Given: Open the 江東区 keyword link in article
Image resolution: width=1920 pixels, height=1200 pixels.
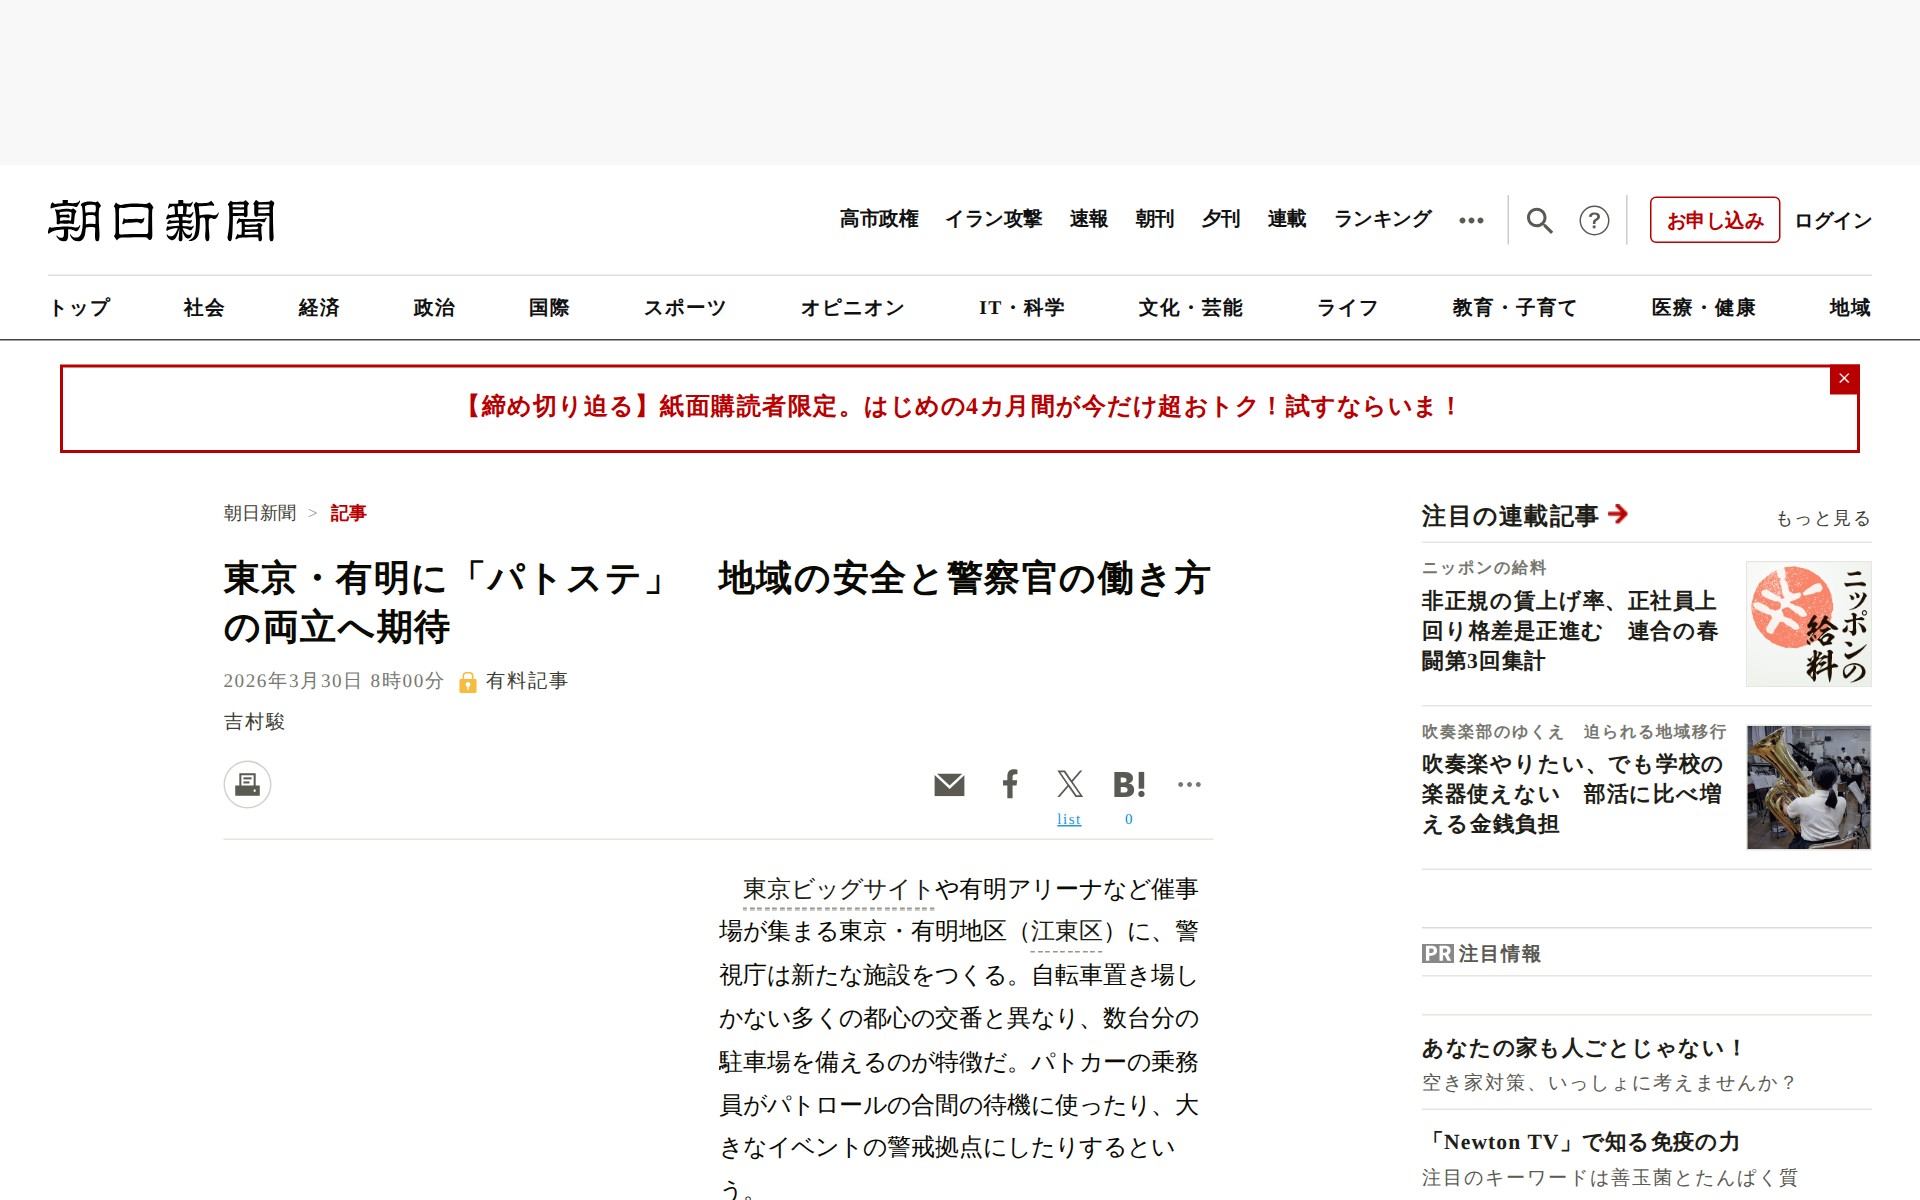Looking at the screenshot, I should tap(1066, 932).
